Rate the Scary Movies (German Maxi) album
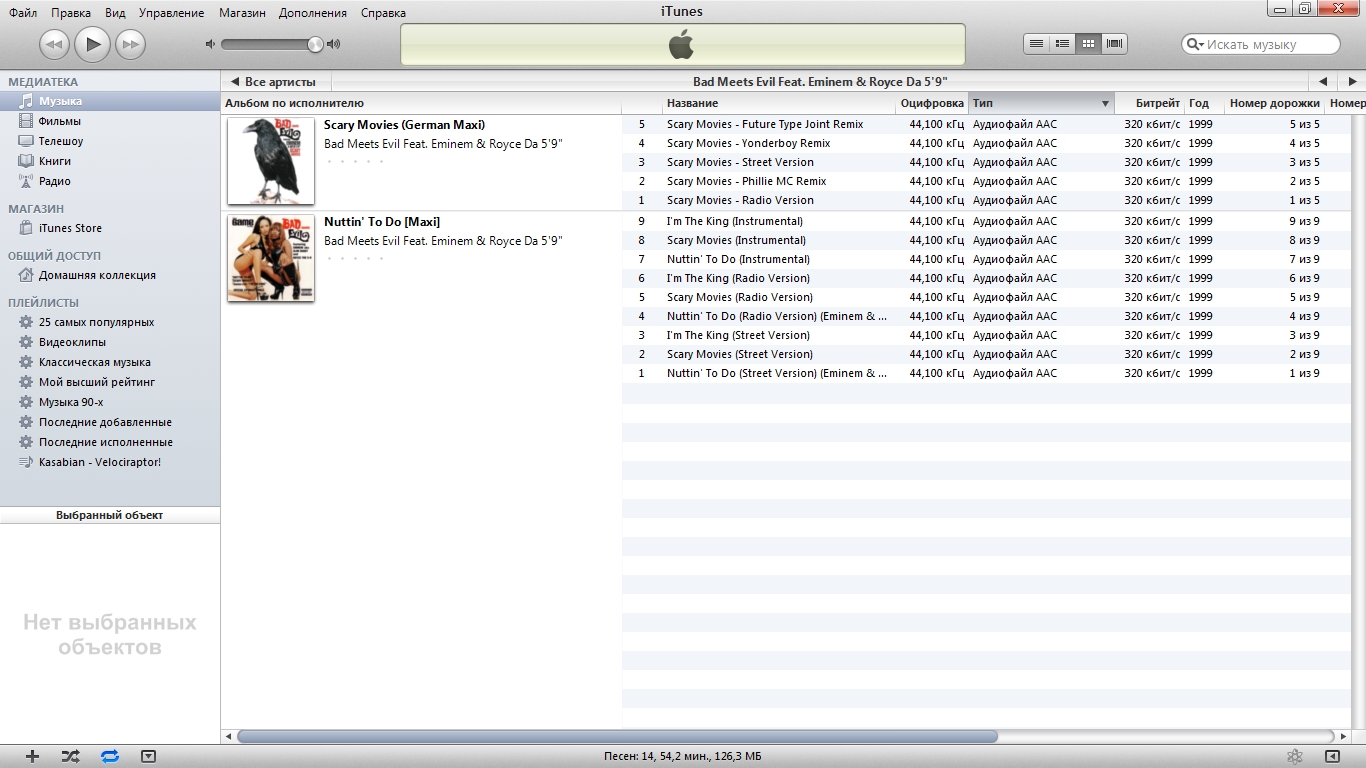1366x768 pixels. [355, 161]
